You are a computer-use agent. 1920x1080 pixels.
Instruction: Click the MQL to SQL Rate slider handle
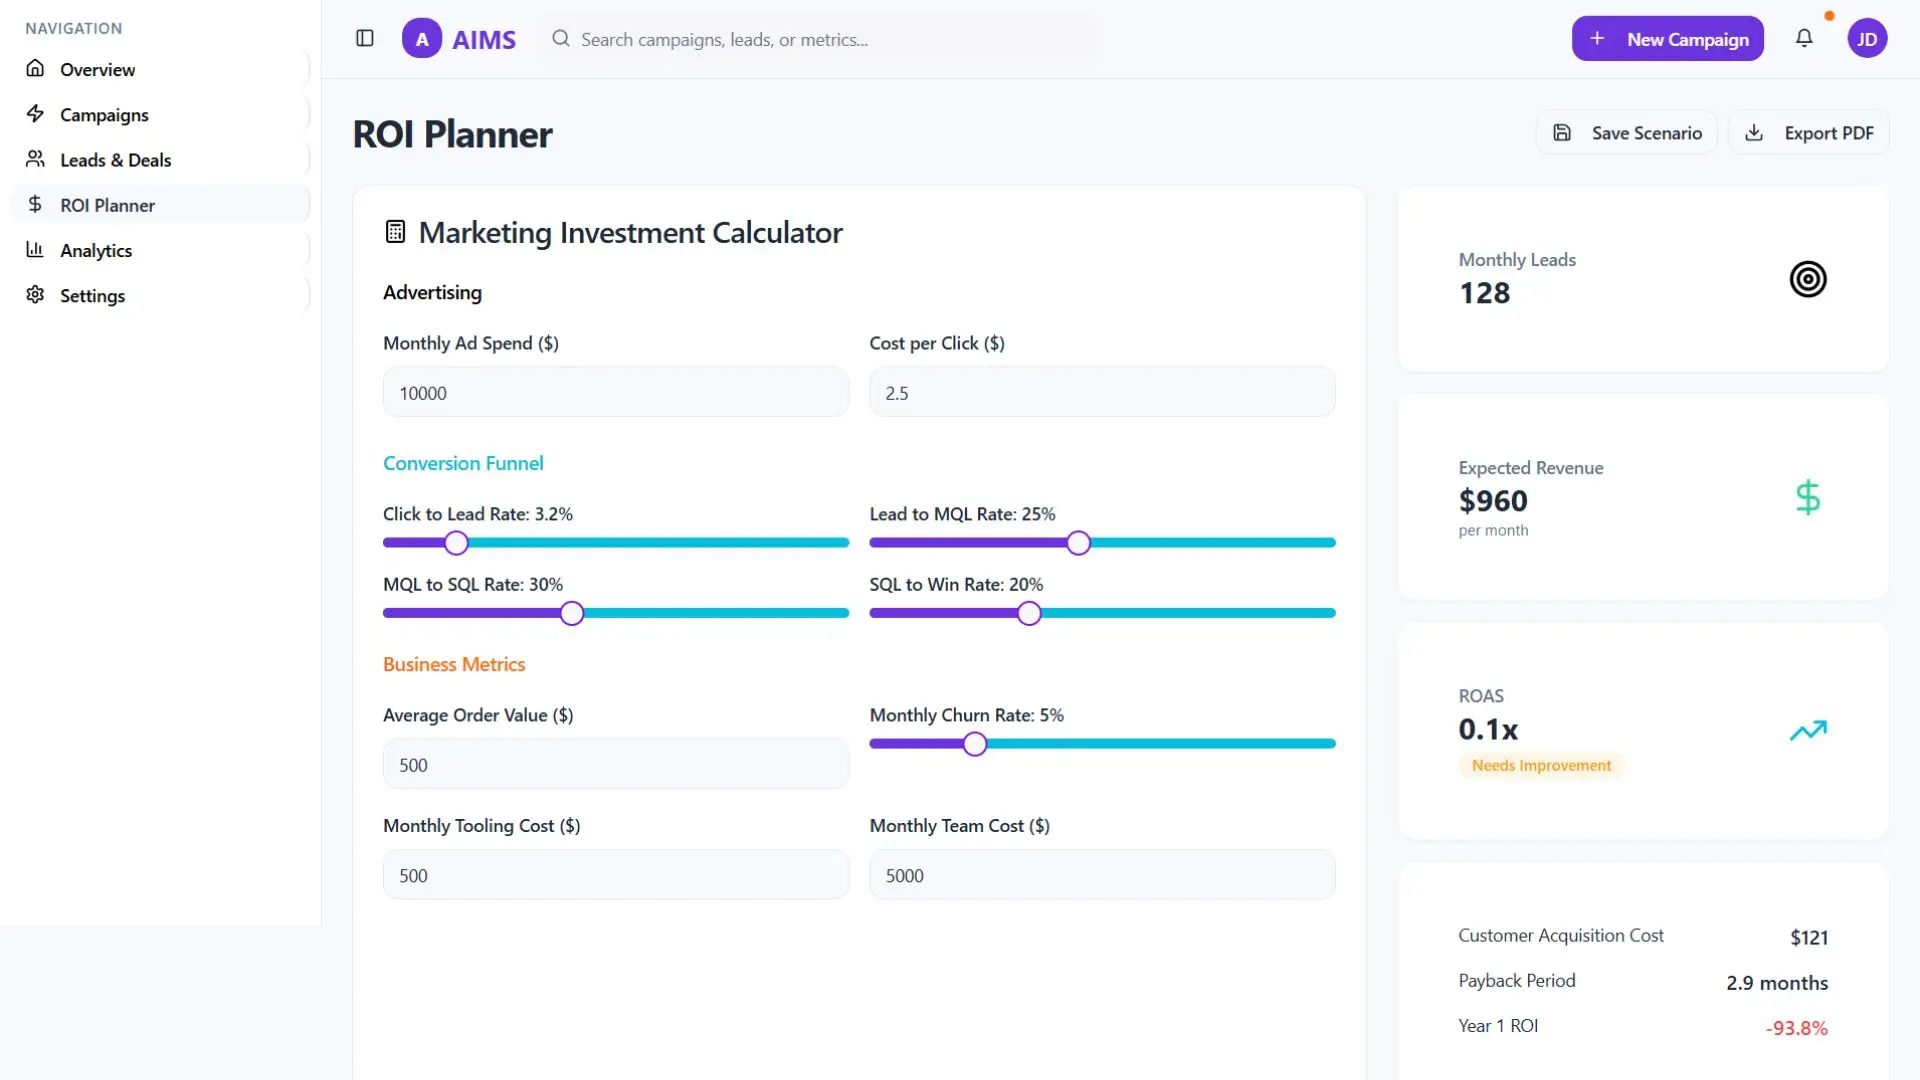(x=572, y=613)
